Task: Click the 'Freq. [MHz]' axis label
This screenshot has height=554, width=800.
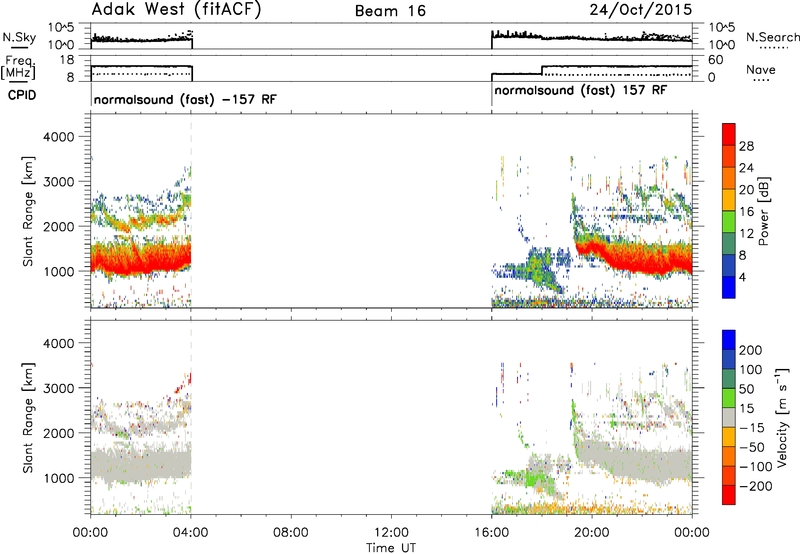Action: point(19,67)
